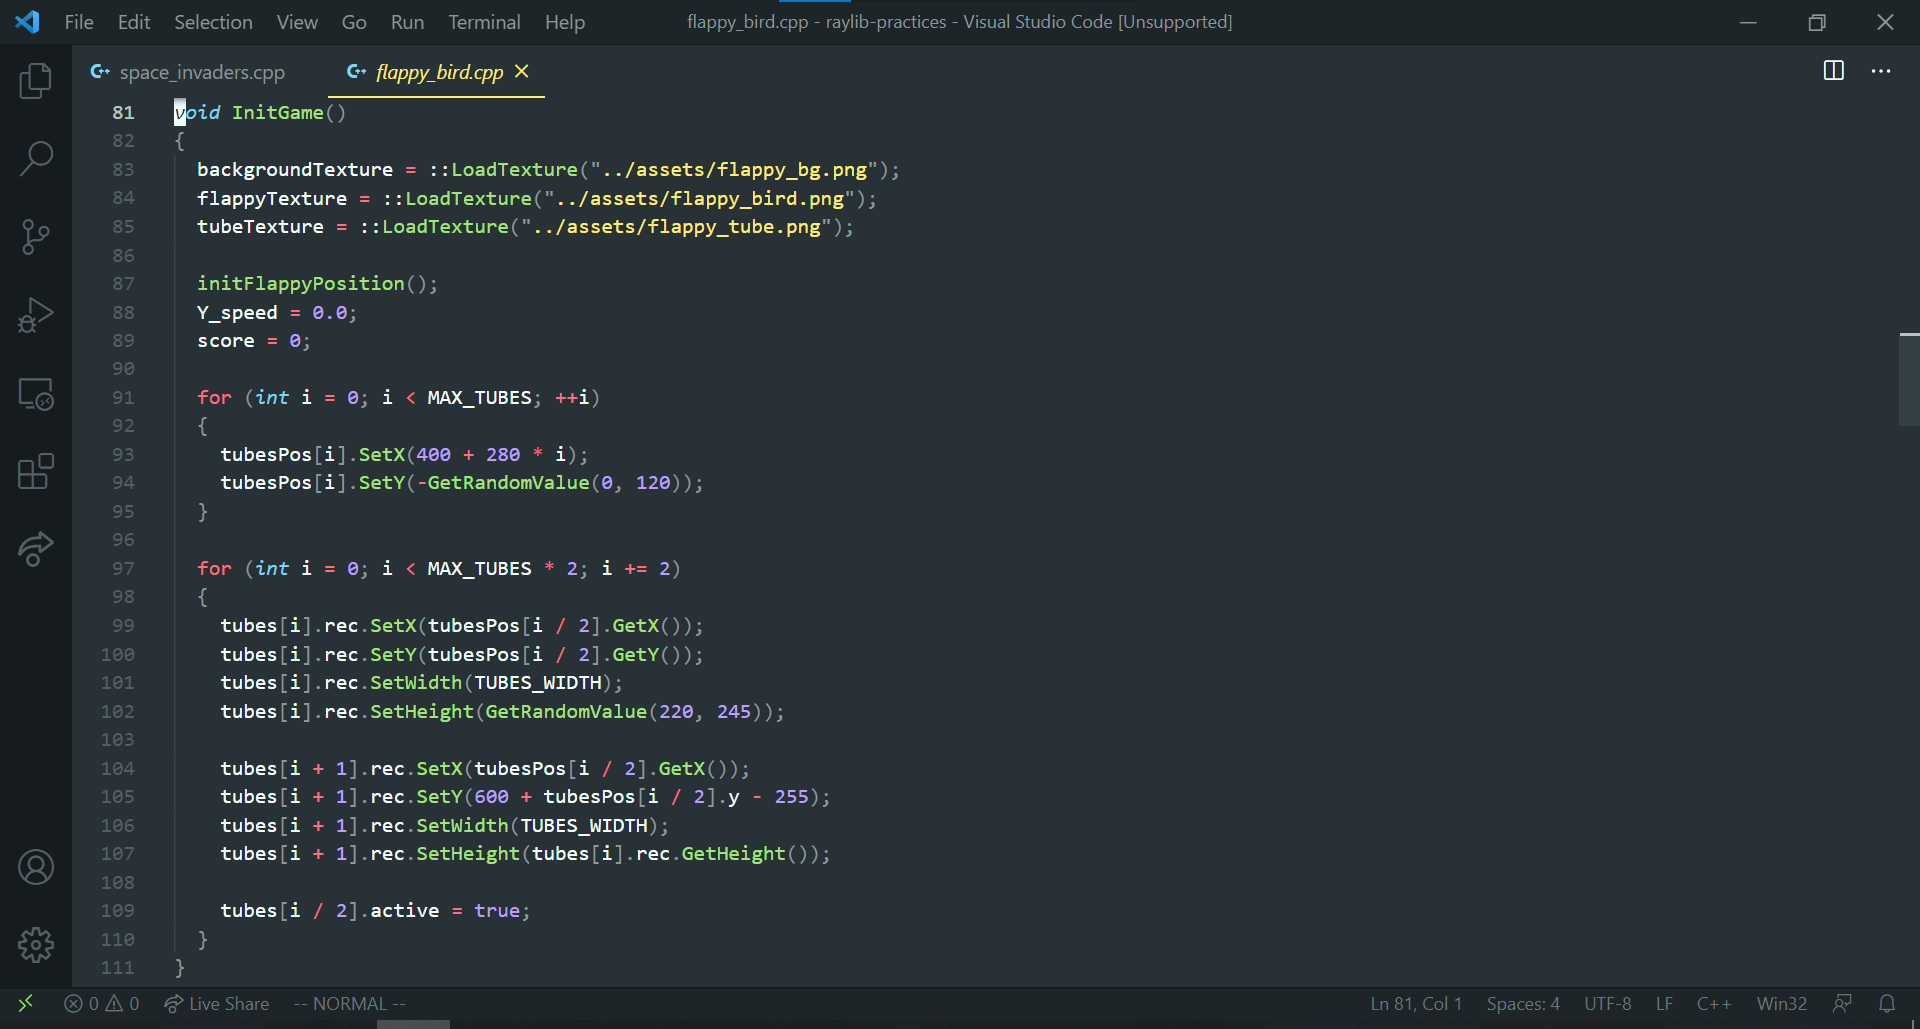Viewport: 1920px width, 1029px height.
Task: Open the Extensions view
Action: point(36,472)
